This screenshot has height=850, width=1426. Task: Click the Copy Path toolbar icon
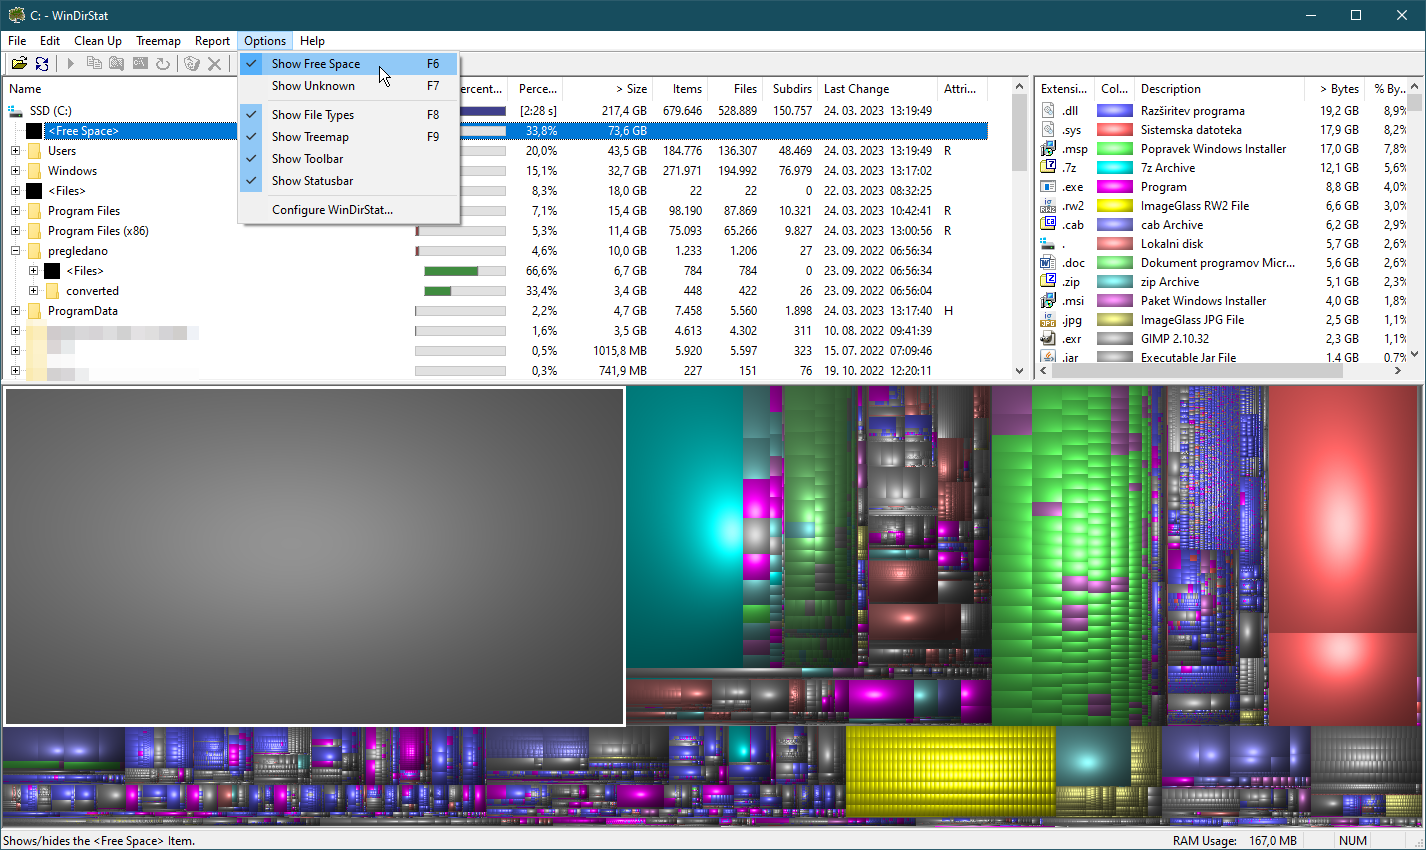[94, 64]
